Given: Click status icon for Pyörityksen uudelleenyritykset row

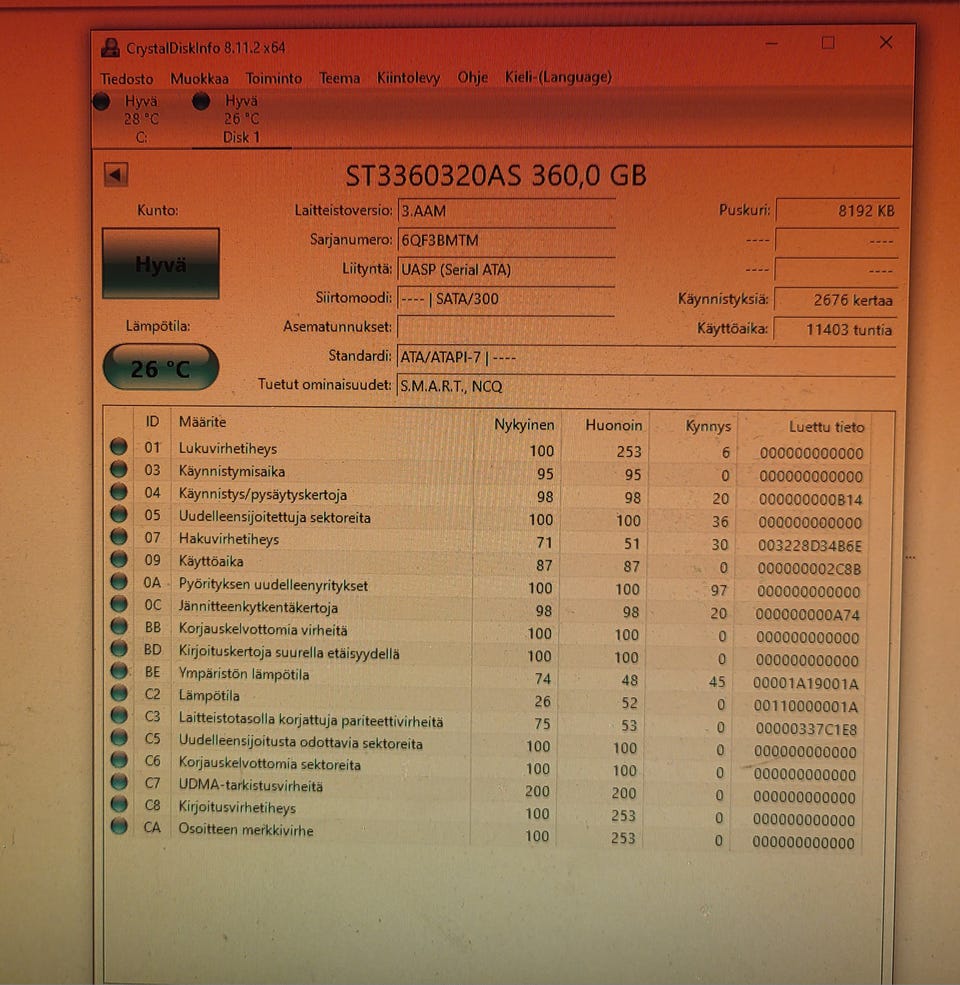Looking at the screenshot, I should point(119,582).
